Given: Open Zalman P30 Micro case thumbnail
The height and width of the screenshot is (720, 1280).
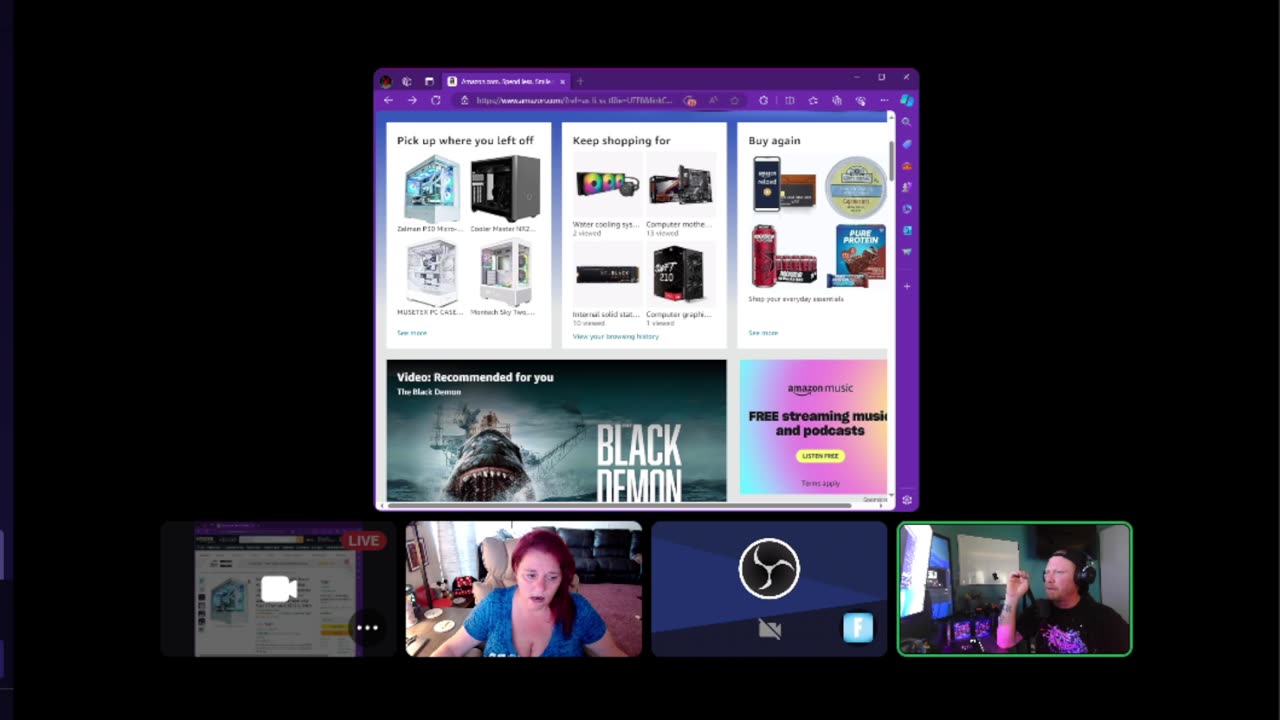Looking at the screenshot, I should pyautogui.click(x=432, y=188).
